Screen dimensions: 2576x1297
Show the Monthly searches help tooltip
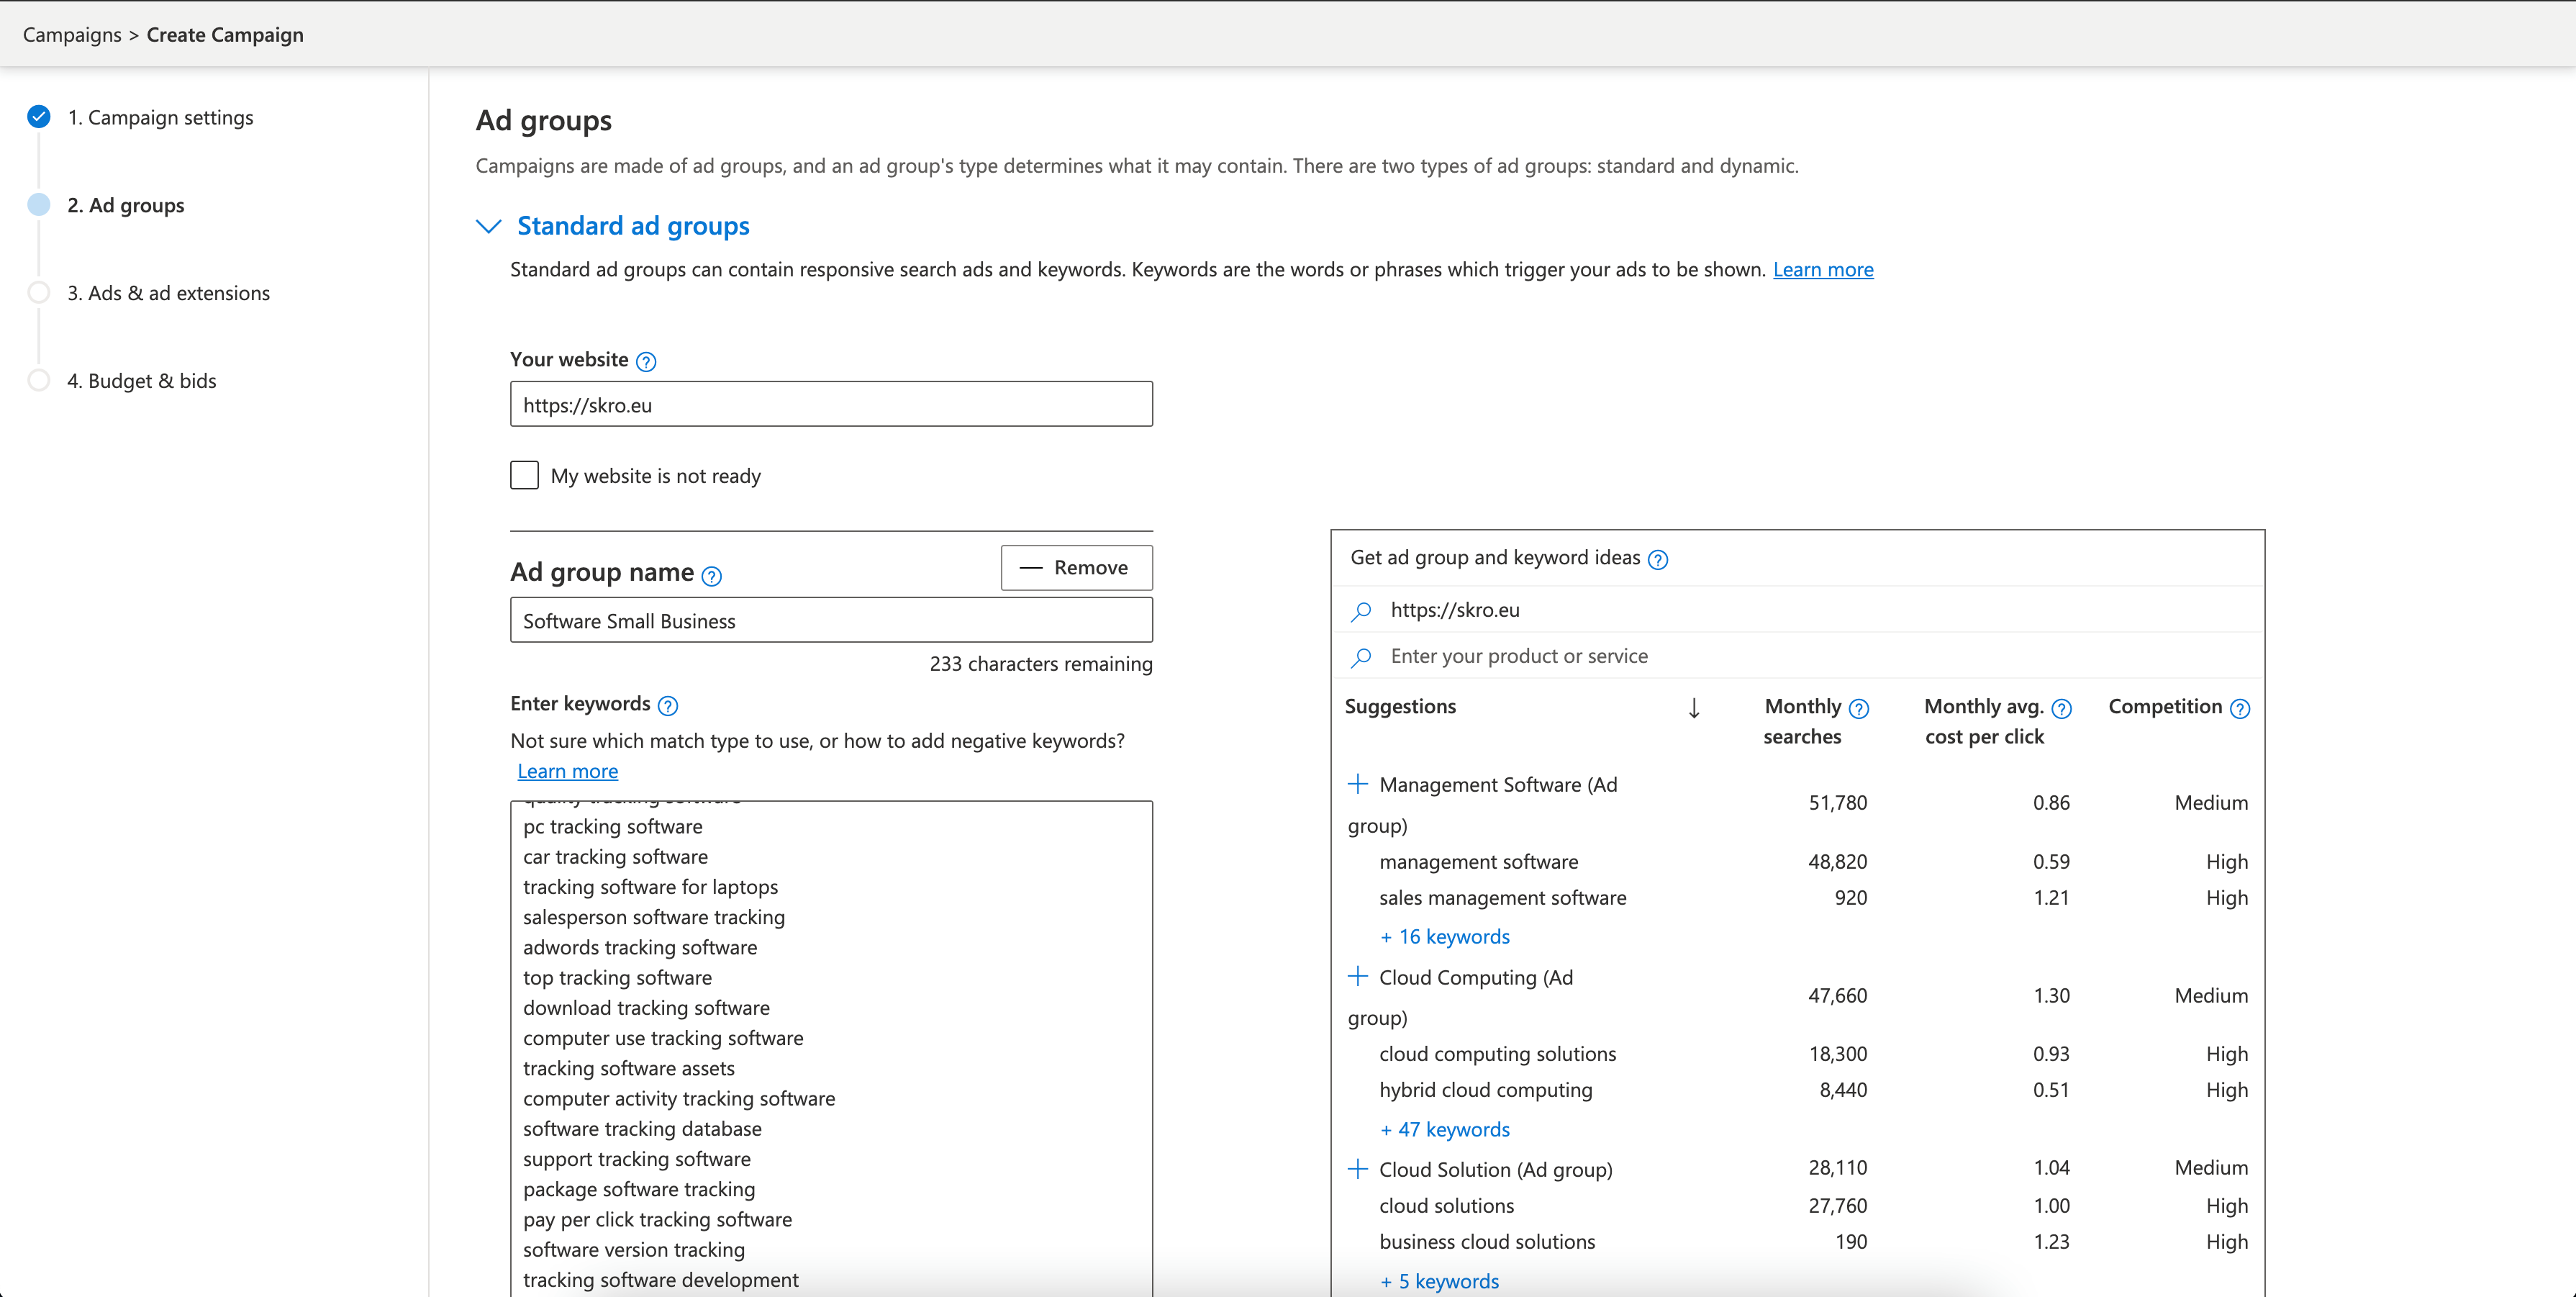tap(1858, 708)
